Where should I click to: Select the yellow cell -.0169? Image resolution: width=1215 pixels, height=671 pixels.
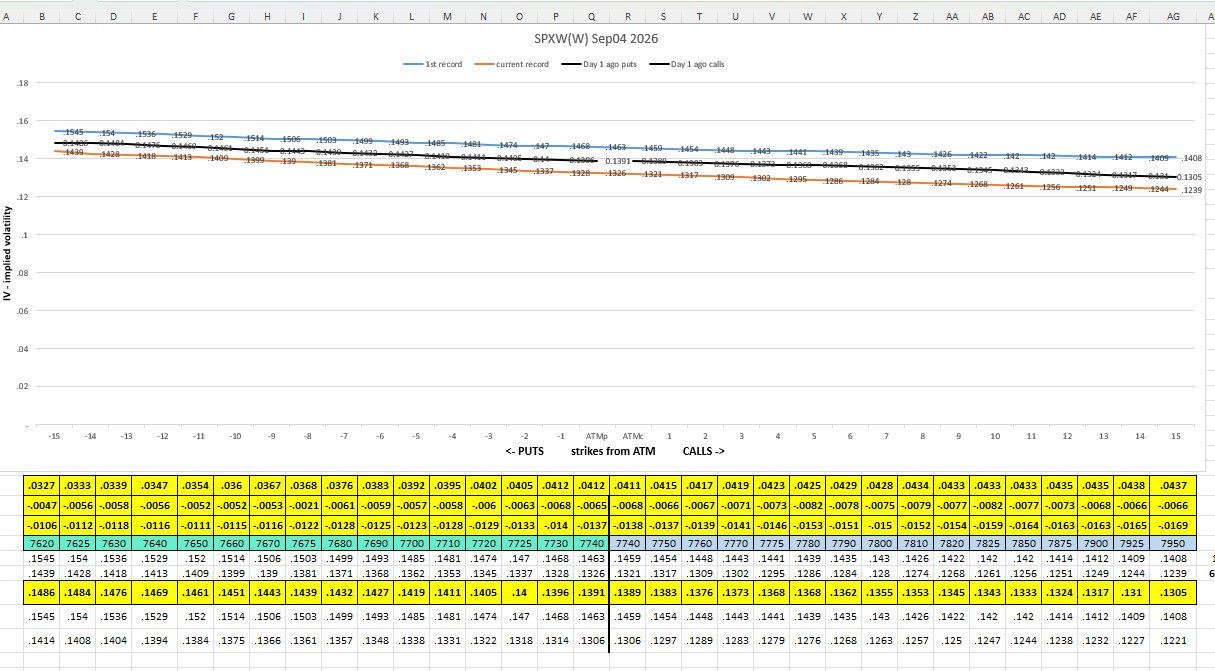(x=1172, y=524)
